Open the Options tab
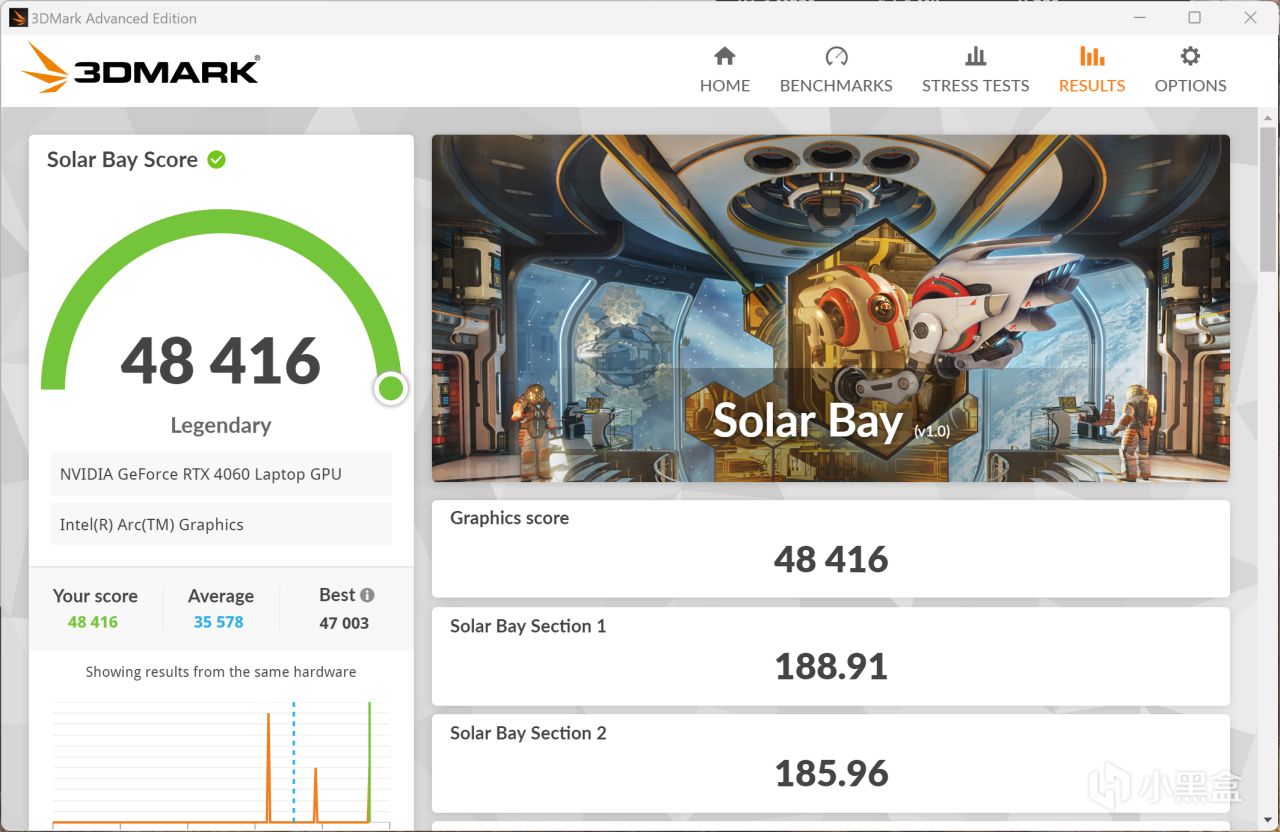This screenshot has height=832, width=1280. 1190,70
